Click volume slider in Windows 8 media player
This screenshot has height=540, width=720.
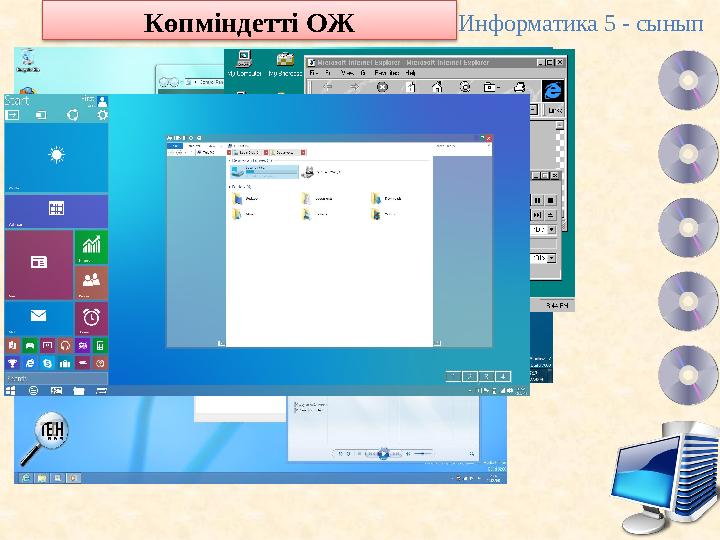[x=423, y=454]
